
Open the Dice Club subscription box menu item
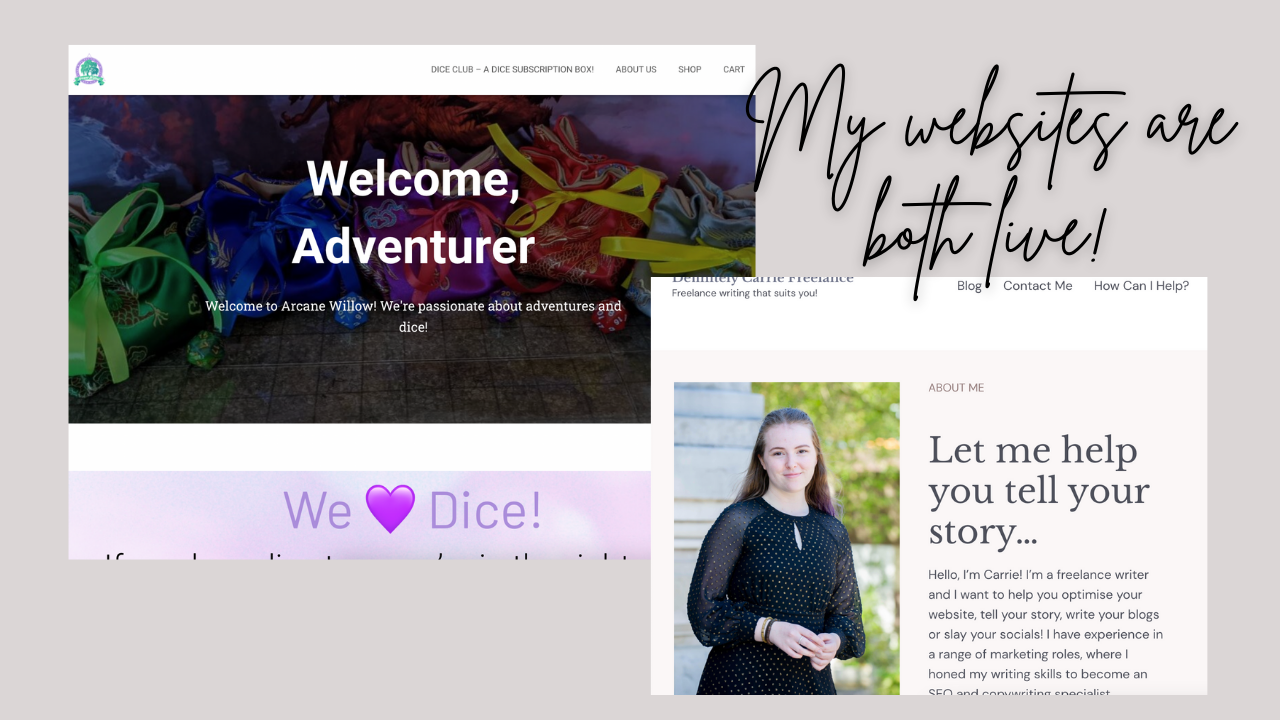coord(512,70)
